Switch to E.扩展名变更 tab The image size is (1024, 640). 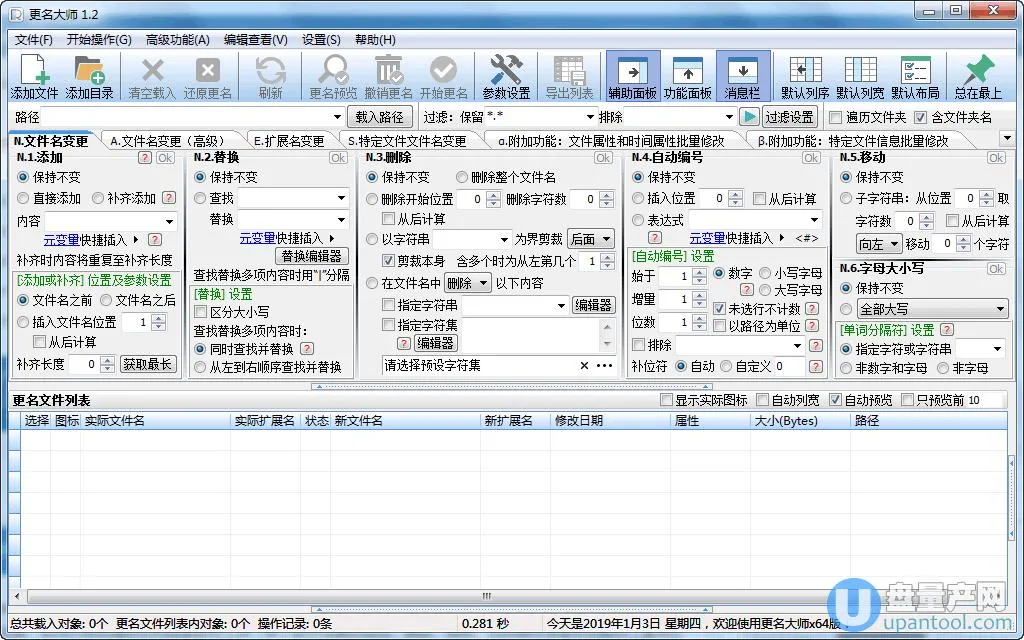pyautogui.click(x=289, y=141)
